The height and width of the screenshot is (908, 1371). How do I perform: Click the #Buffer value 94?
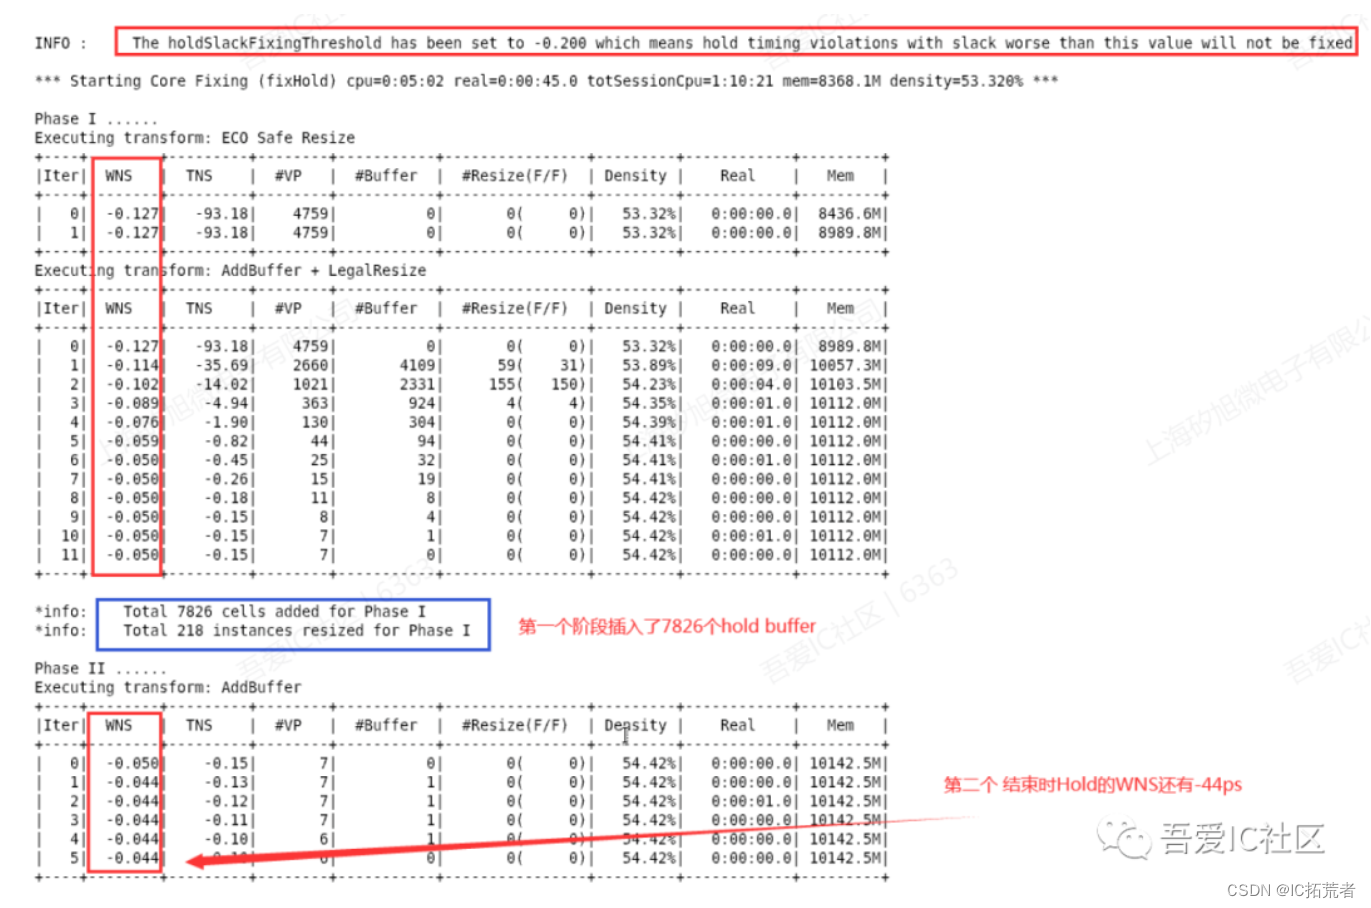point(427,442)
